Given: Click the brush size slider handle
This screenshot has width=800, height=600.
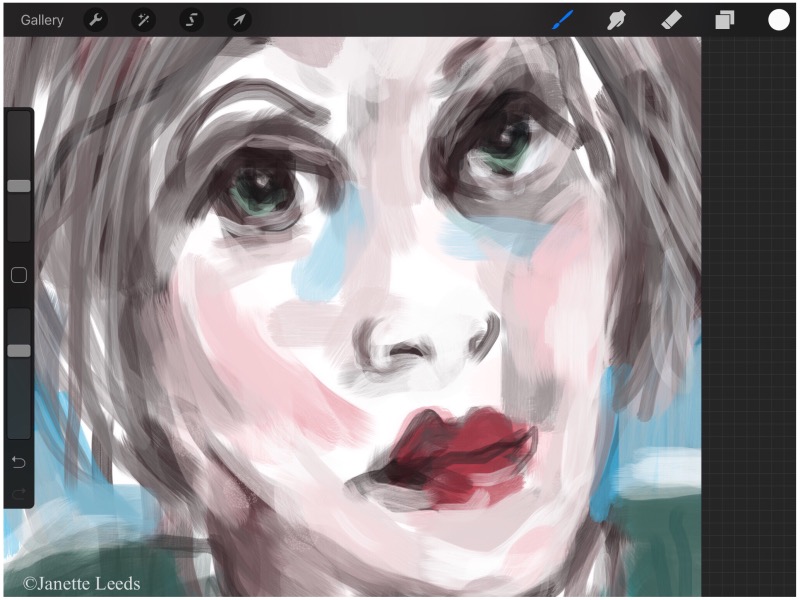Looking at the screenshot, I should [x=19, y=186].
